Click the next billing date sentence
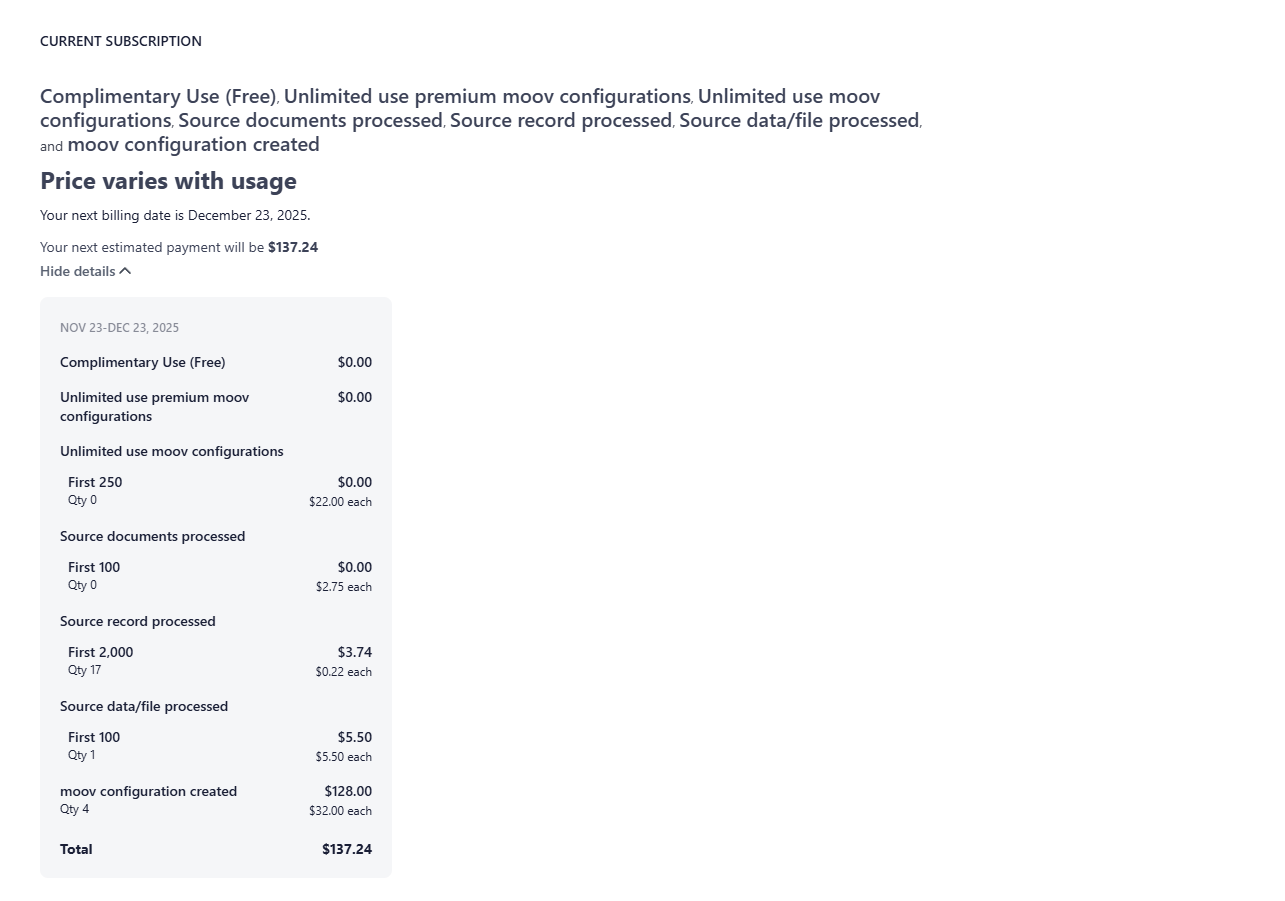Viewport: 1285px width, 901px height. (175, 215)
